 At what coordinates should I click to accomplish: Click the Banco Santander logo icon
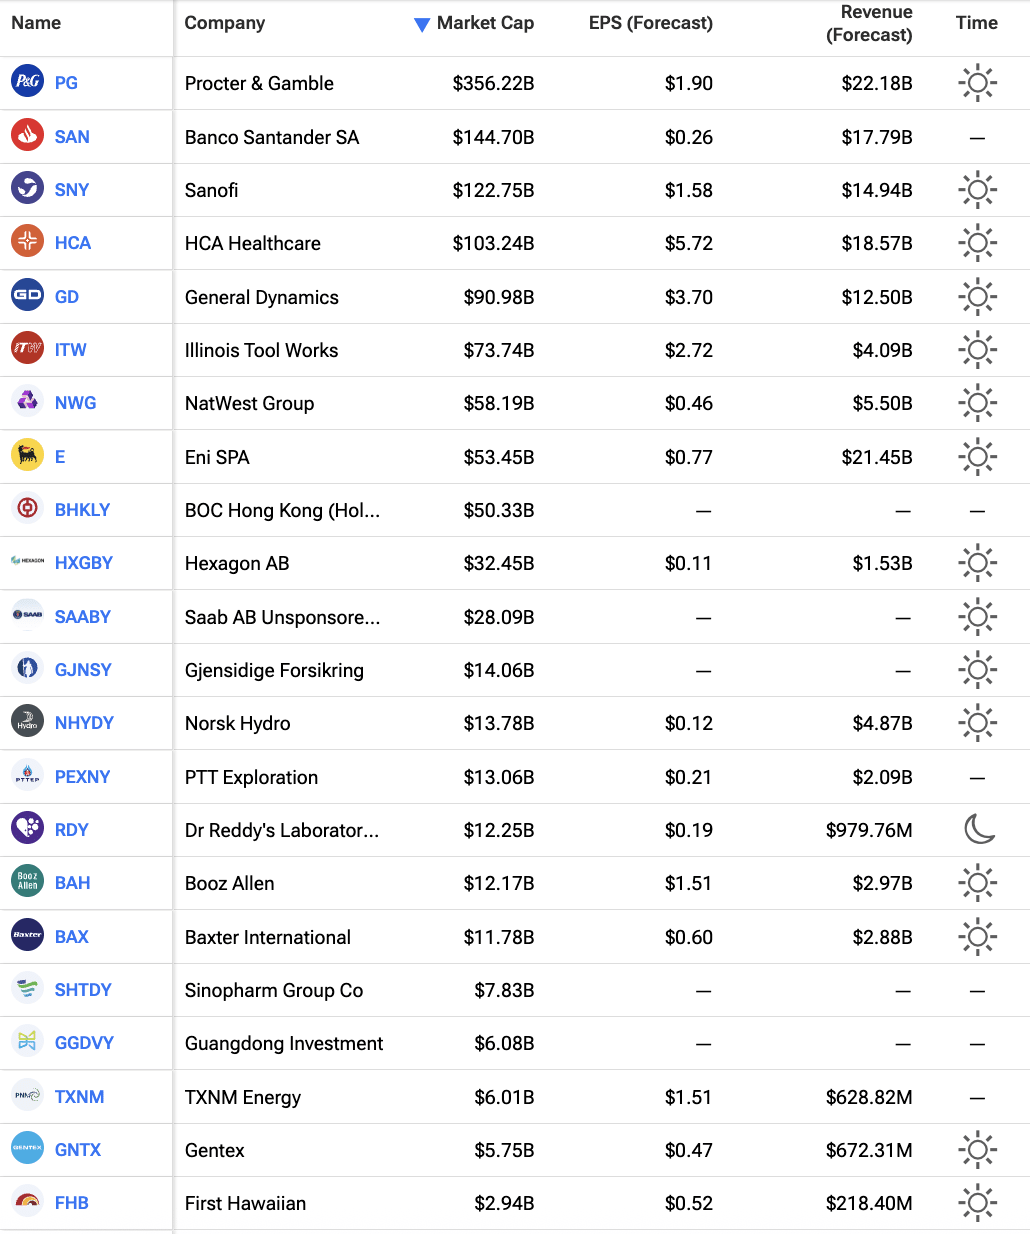coord(27,136)
